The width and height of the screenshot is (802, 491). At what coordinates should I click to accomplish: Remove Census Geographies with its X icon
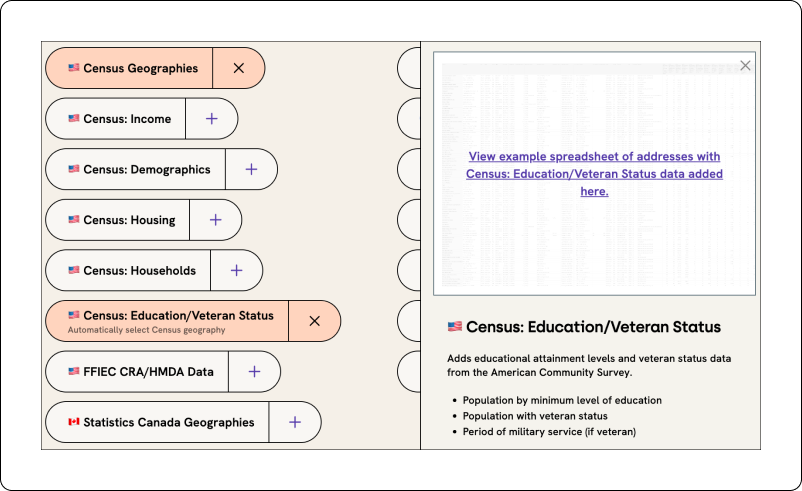tap(239, 68)
